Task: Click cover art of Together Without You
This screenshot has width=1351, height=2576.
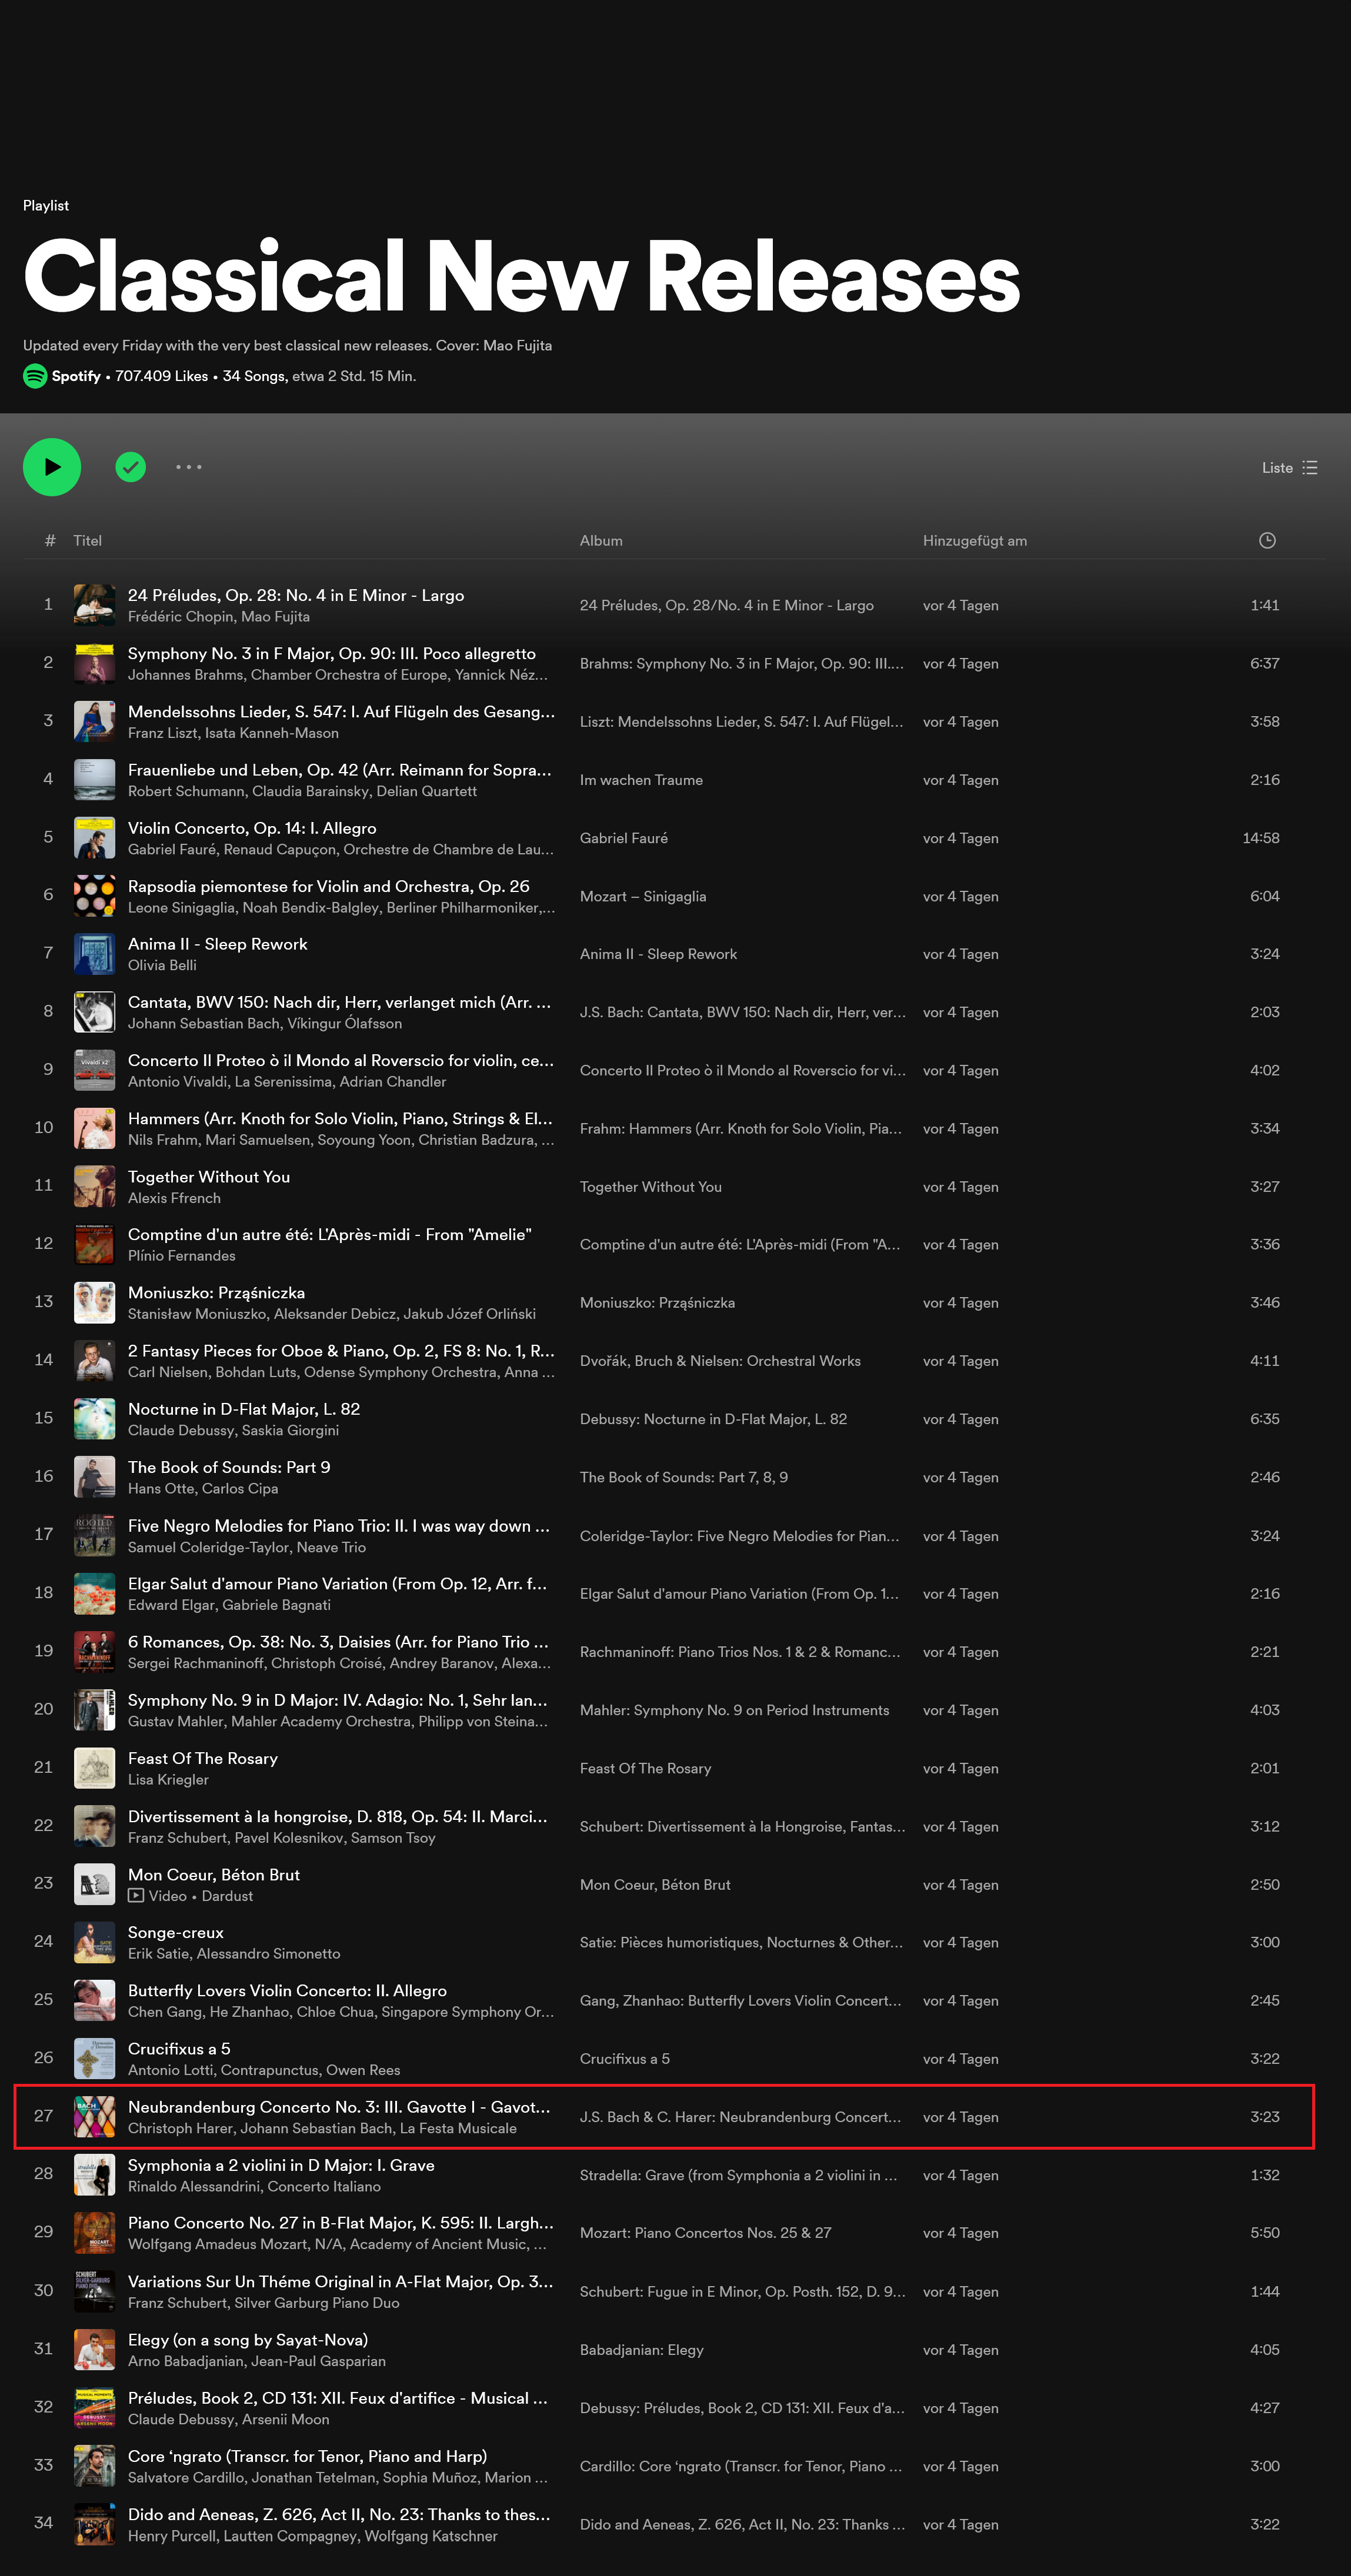Action: 95,1186
